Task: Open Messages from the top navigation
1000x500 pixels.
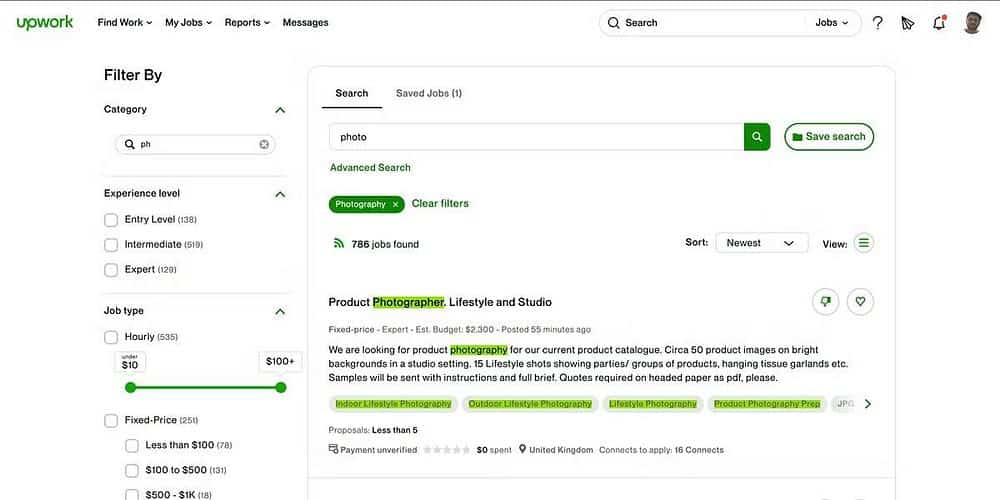Action: point(305,22)
